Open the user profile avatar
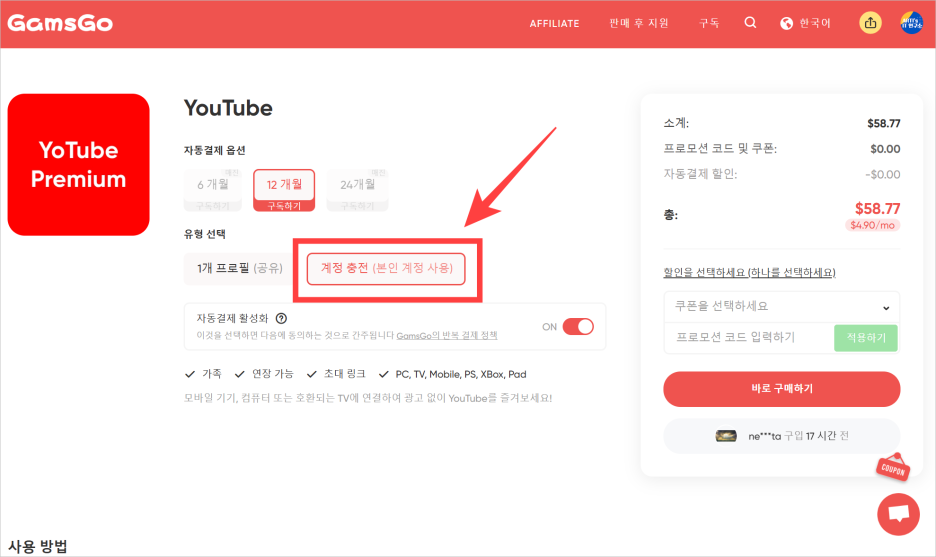Image resolution: width=936 pixels, height=557 pixels. tap(912, 23)
